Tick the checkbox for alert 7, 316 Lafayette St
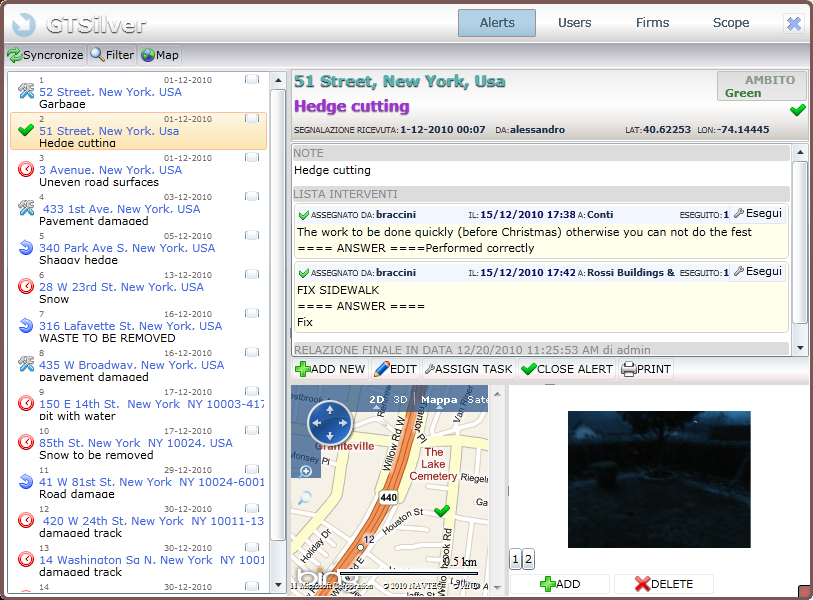 tap(252, 313)
